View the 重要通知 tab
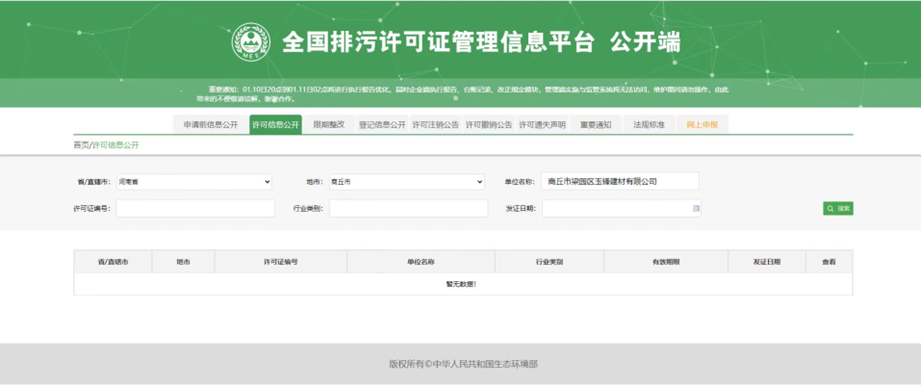 pyautogui.click(x=596, y=125)
